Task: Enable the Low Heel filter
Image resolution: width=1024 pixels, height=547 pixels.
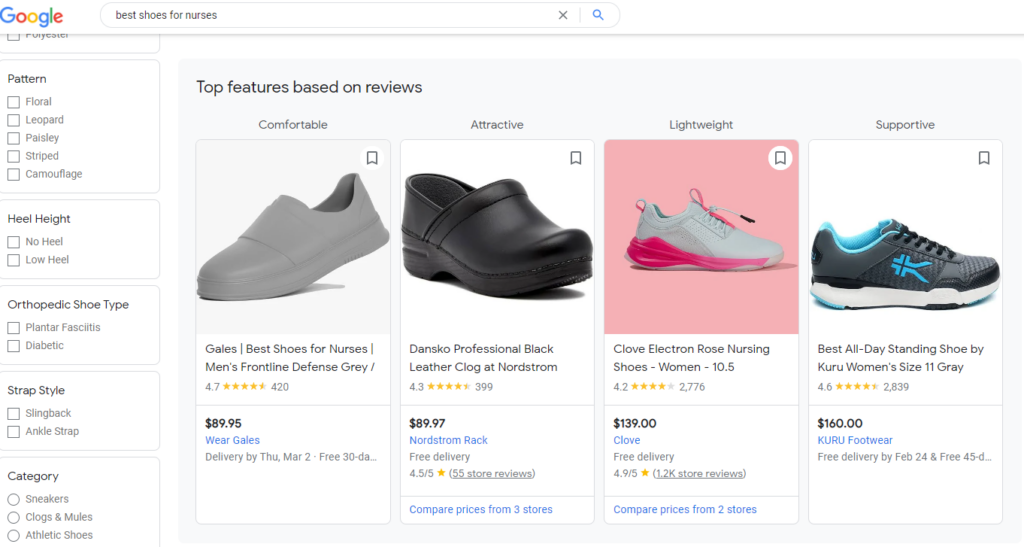Action: coord(14,260)
